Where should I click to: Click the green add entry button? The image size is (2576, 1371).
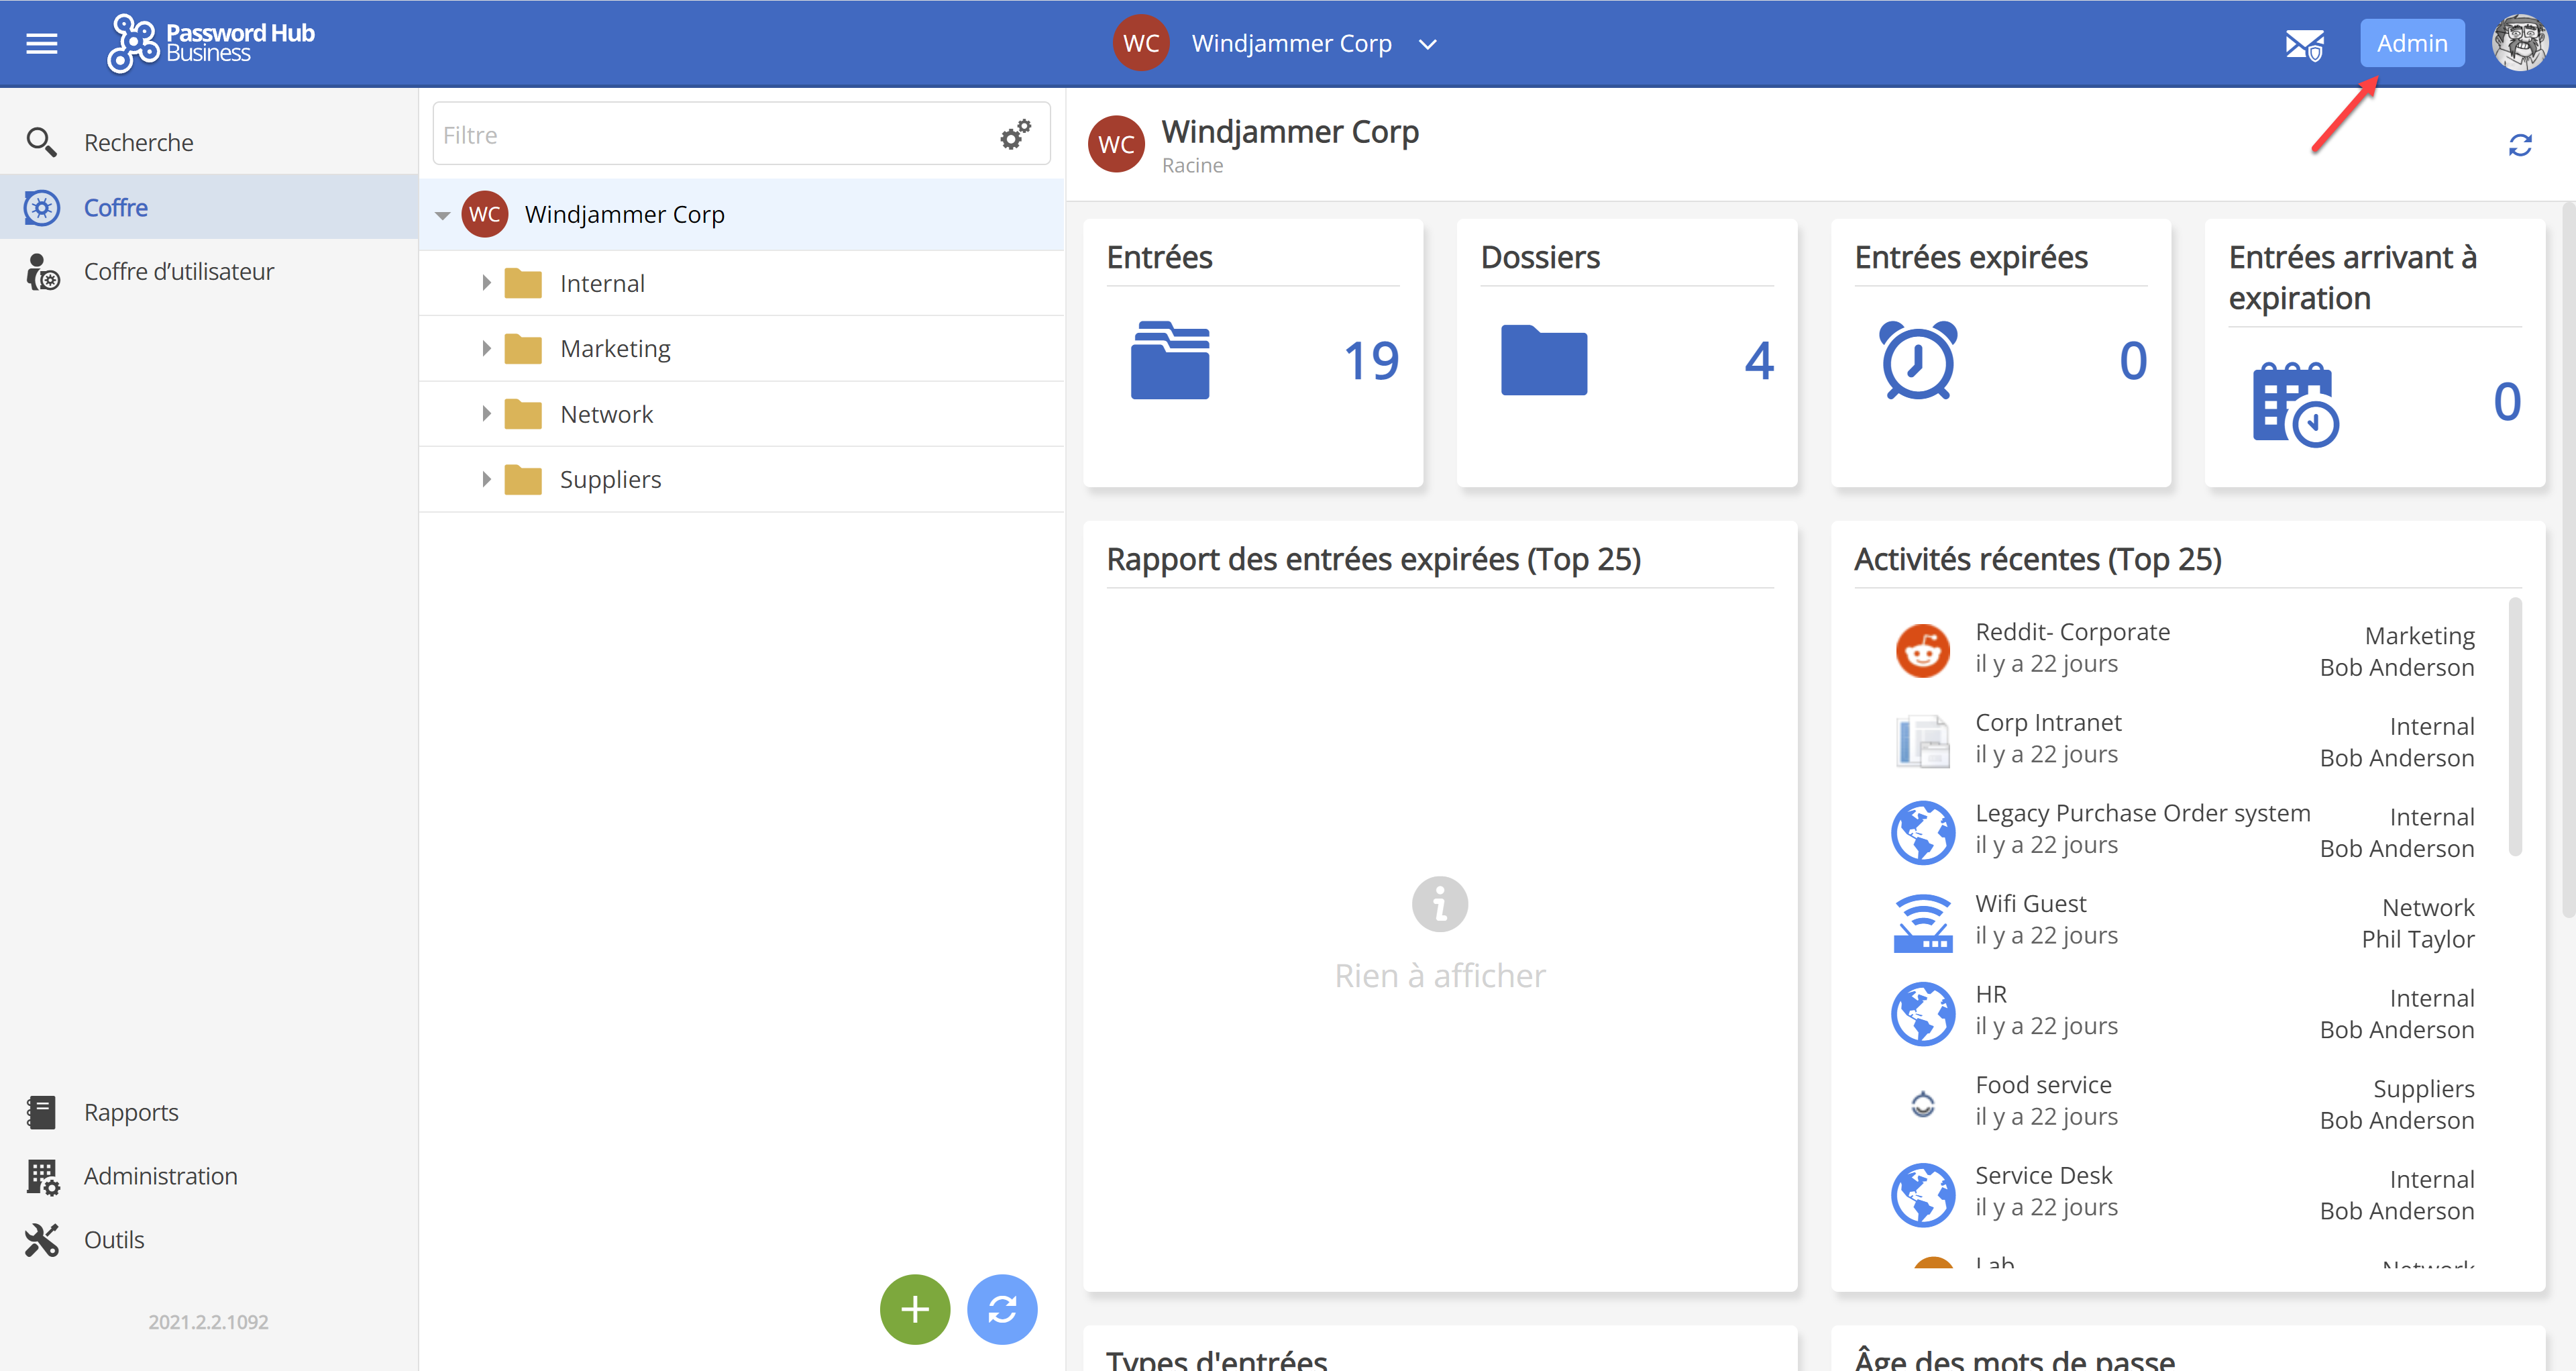(x=914, y=1308)
